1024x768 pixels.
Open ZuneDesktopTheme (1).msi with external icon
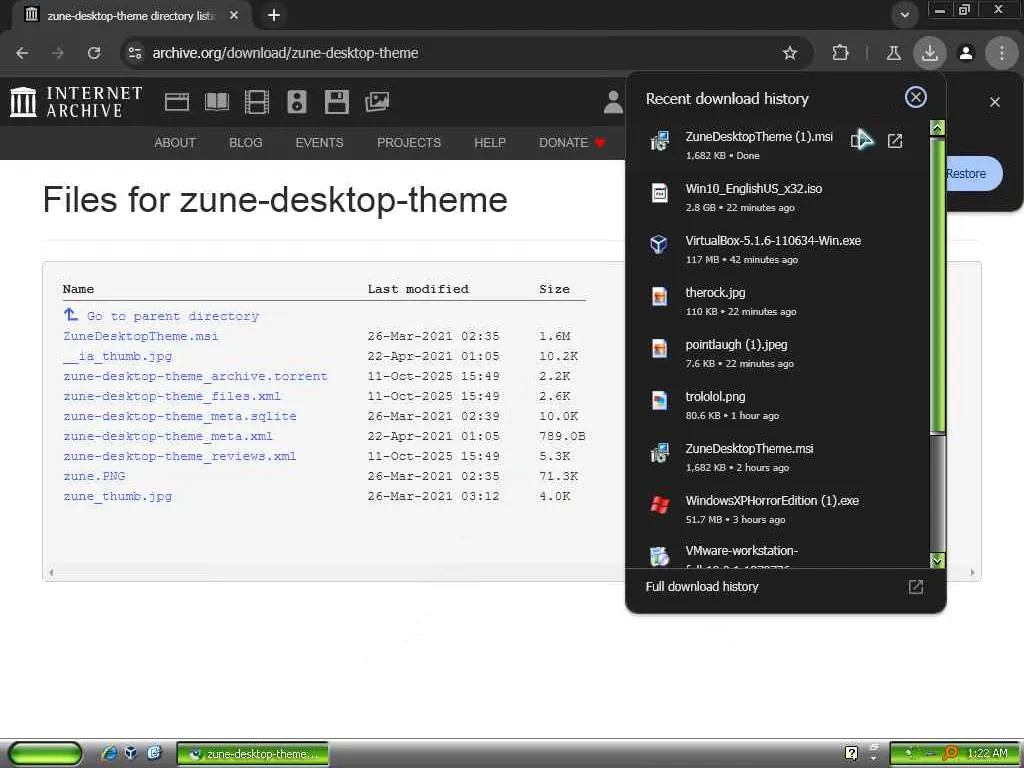895,140
